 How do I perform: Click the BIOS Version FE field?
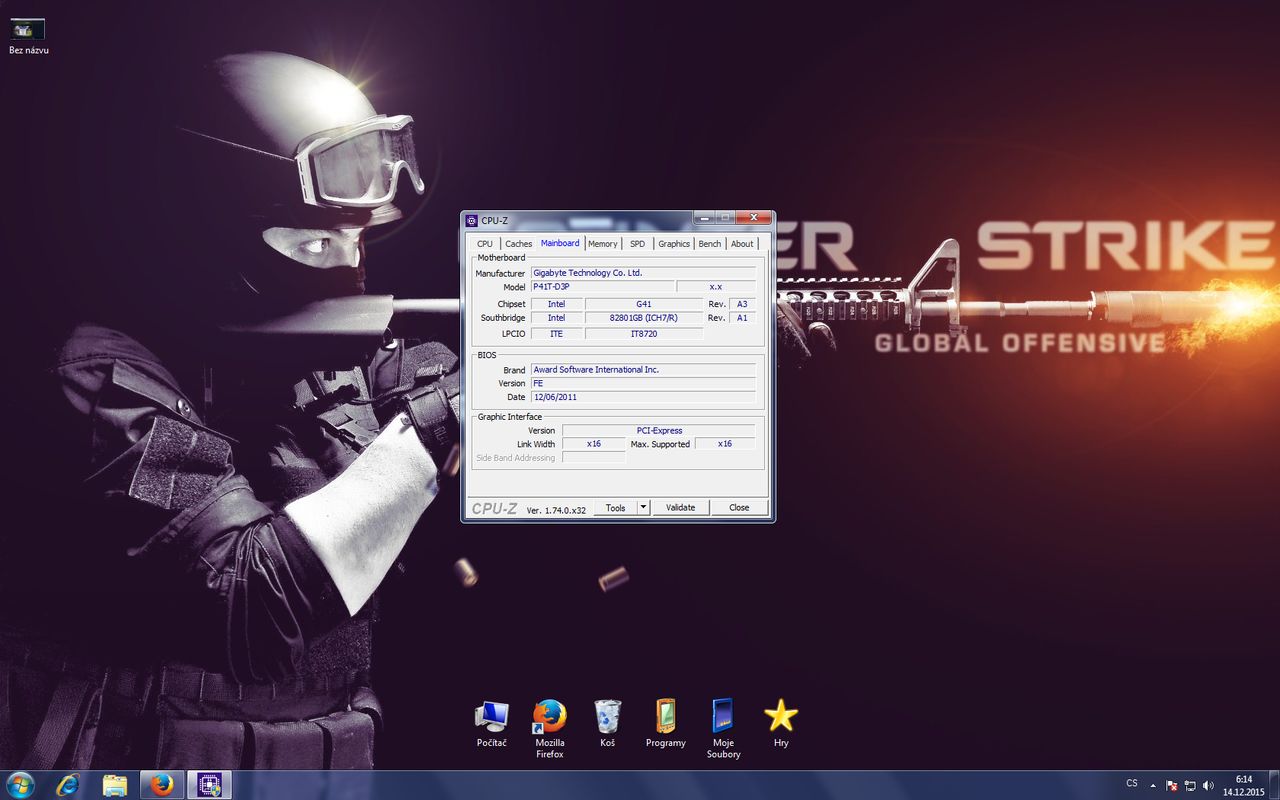point(643,383)
